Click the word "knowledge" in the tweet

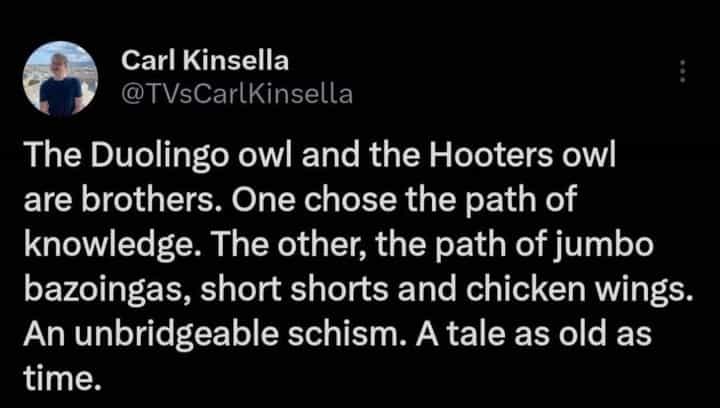104,243
